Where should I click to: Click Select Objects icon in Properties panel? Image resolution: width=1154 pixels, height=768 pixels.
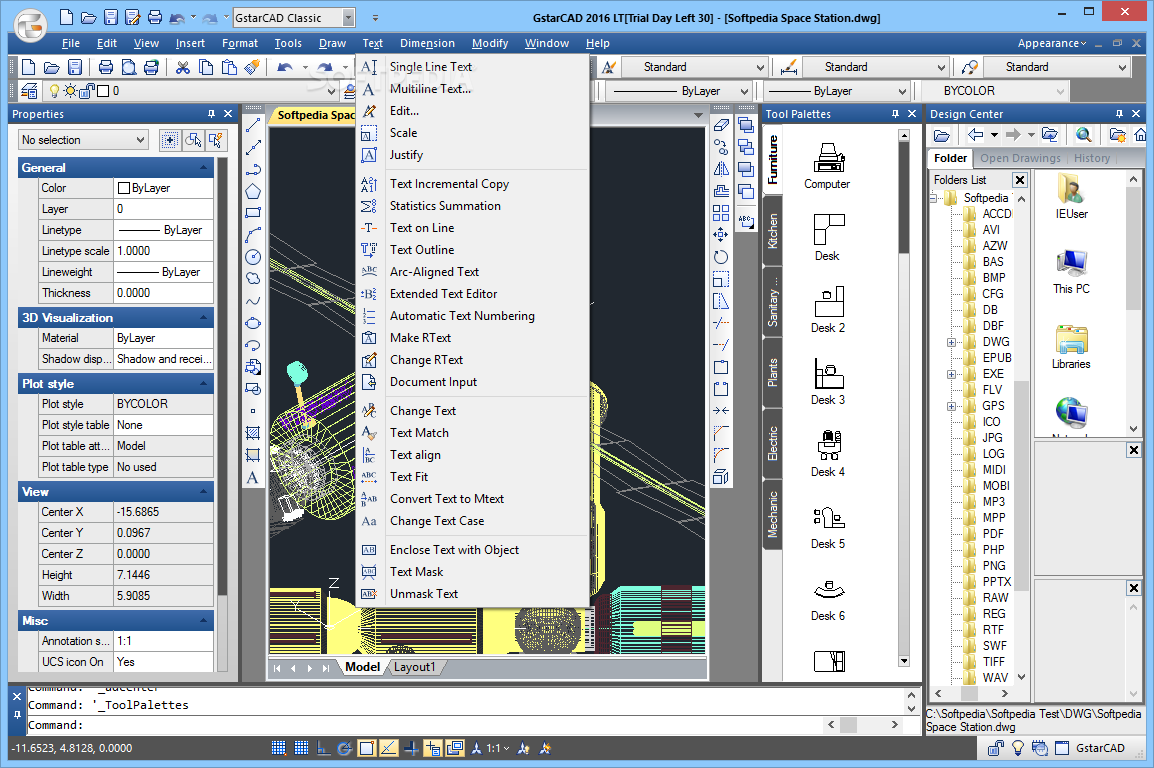click(194, 140)
